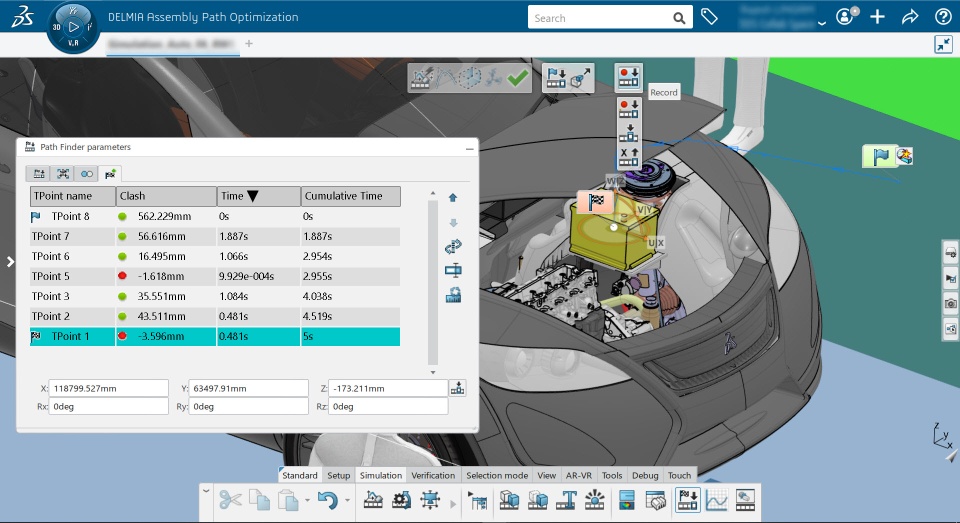
Task: Click the TPoint name column header
Action: point(72,196)
